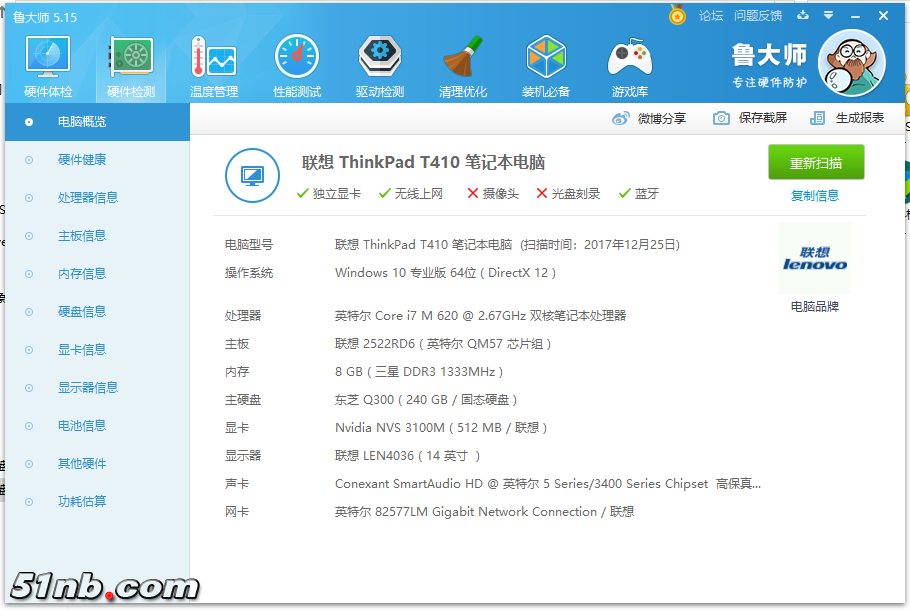
Task: Click 复制信息 copy info link
Action: pos(815,196)
